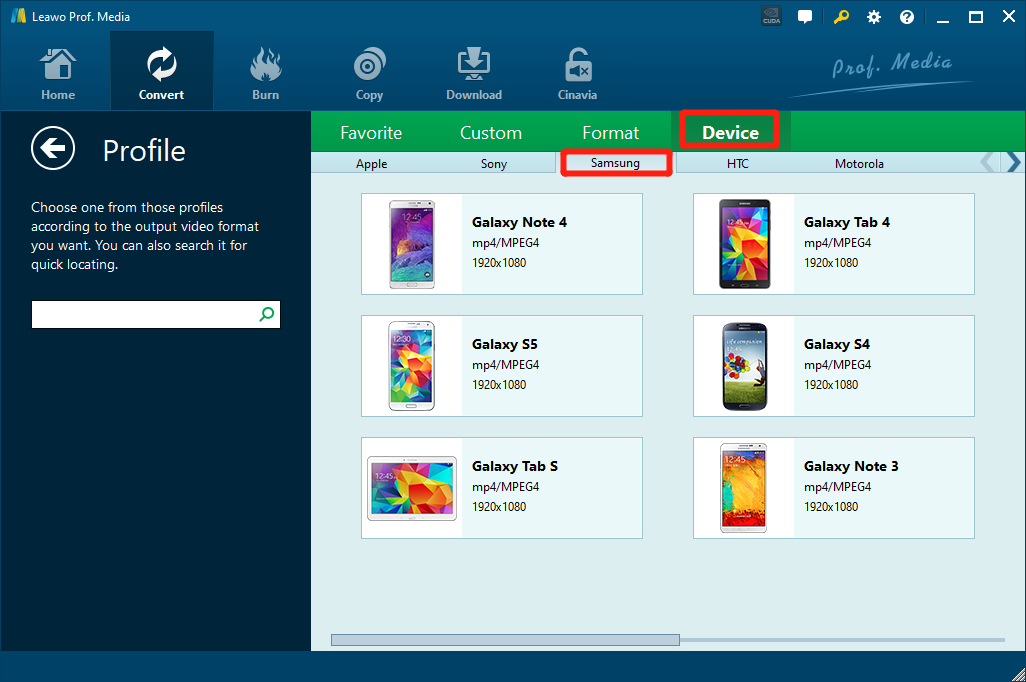This screenshot has height=682, width=1026.
Task: Open the Home module
Action: pos(58,74)
